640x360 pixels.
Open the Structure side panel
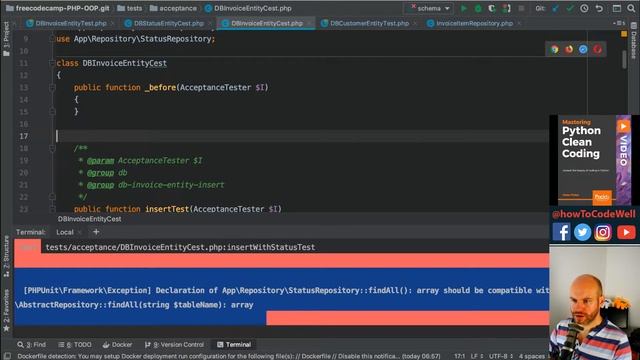pos(6,256)
